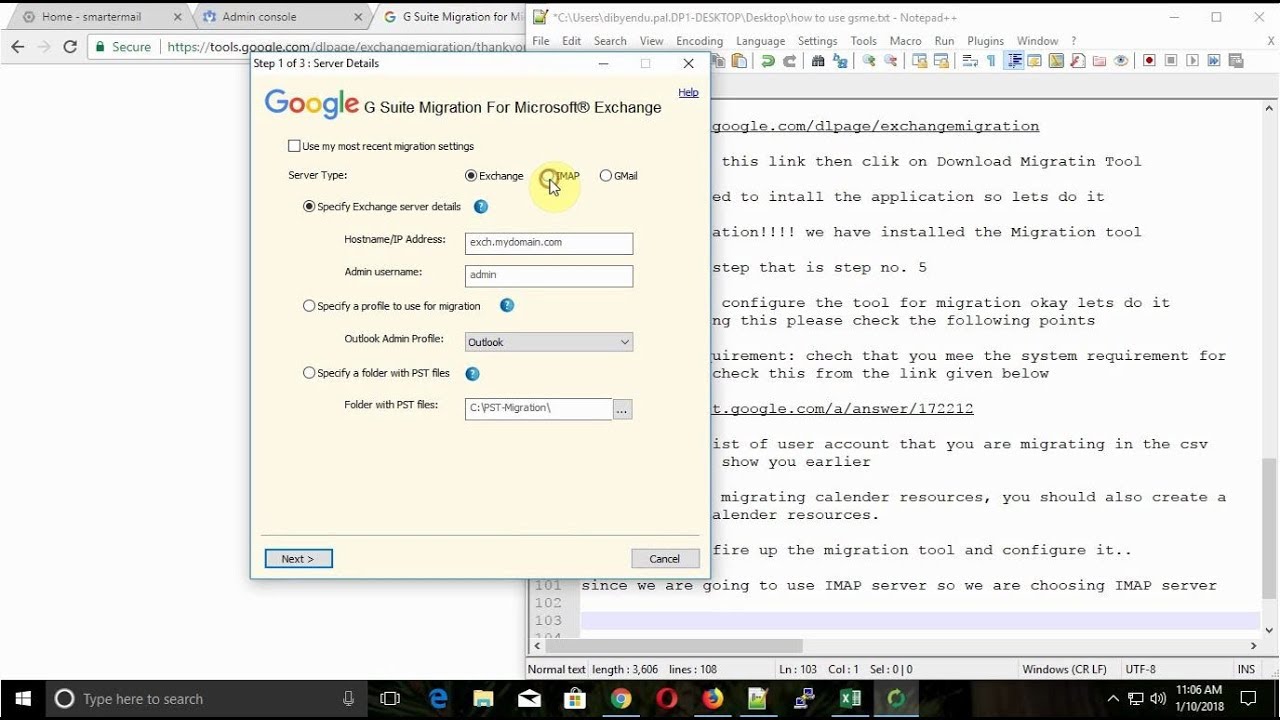Open Notepad++ Tools menu
This screenshot has width=1280, height=720.
click(863, 41)
